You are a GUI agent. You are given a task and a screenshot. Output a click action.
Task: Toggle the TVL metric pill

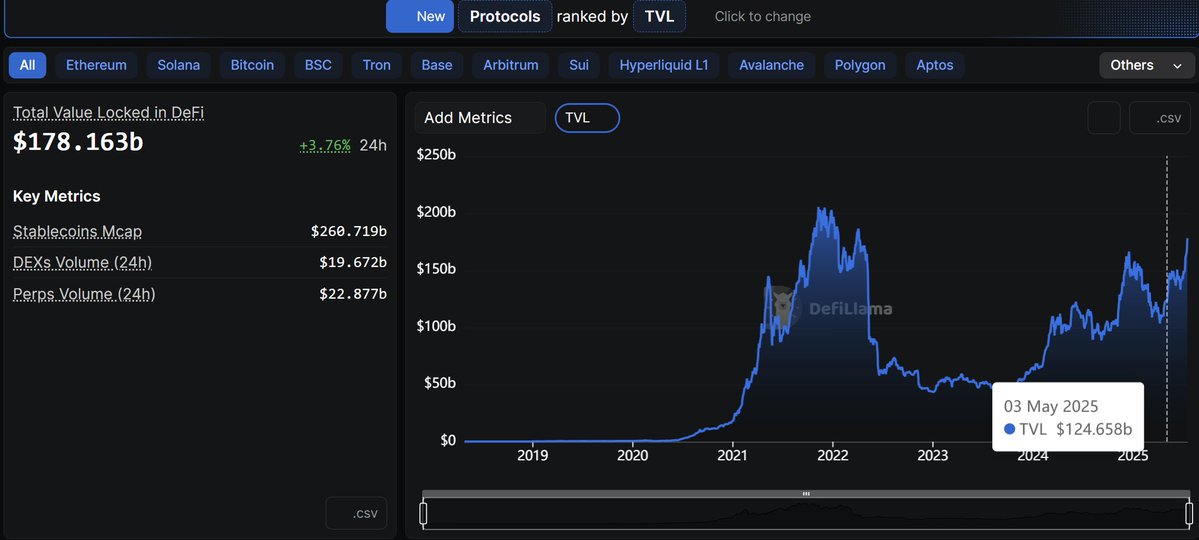pos(587,118)
